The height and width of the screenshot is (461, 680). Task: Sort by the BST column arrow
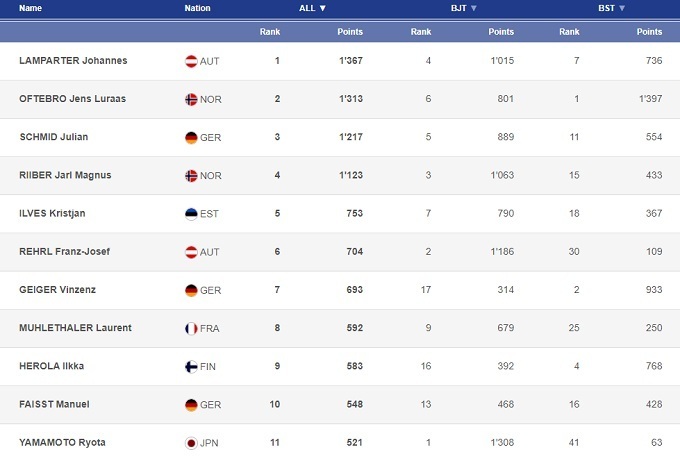click(622, 8)
